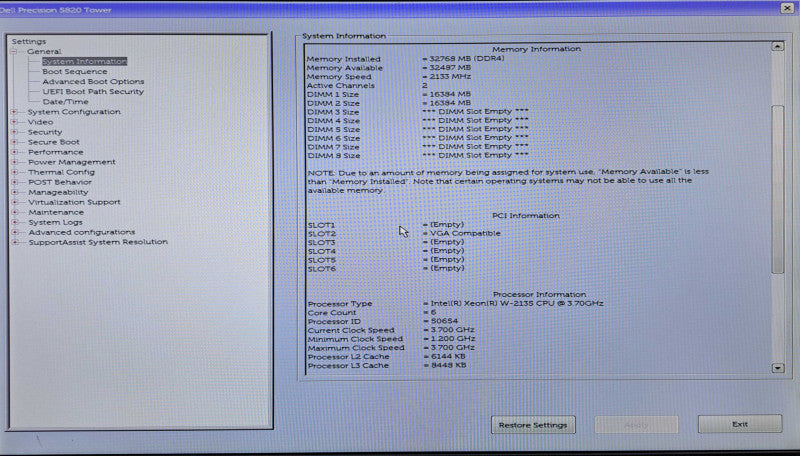Expand the Performance node
Viewport: 800px width, 456px height.
pos(14,152)
